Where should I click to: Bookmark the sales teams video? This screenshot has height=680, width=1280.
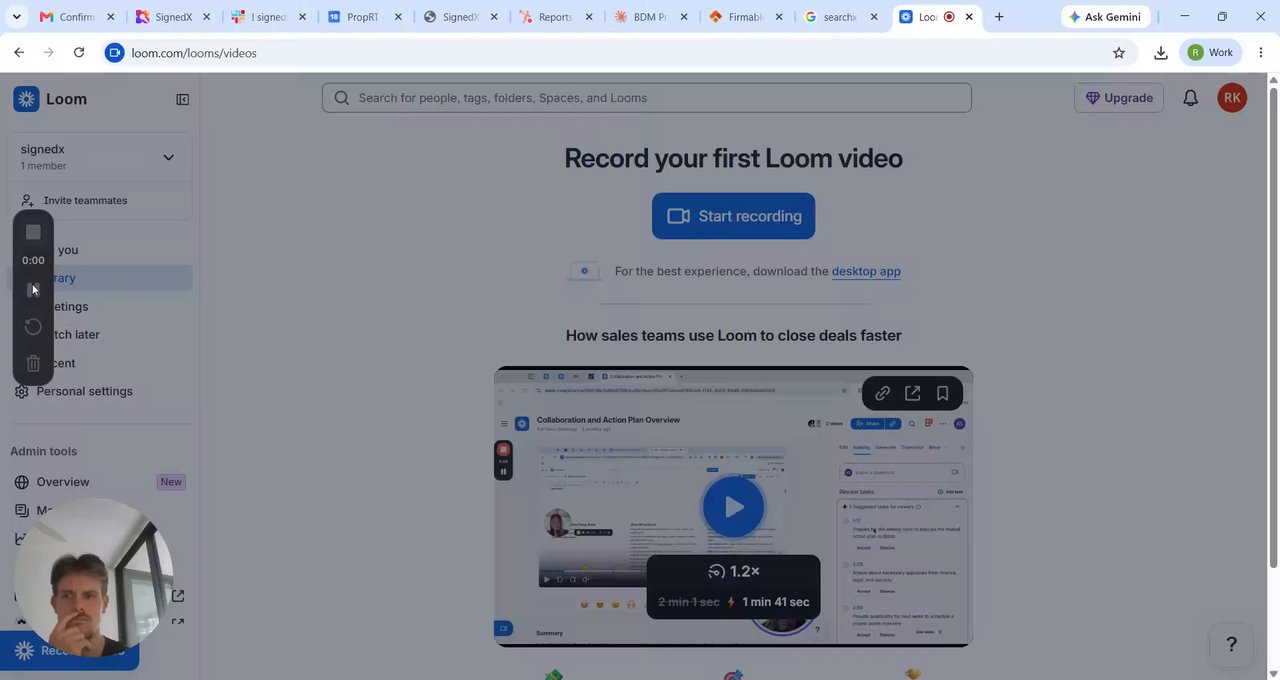pyautogui.click(x=942, y=394)
